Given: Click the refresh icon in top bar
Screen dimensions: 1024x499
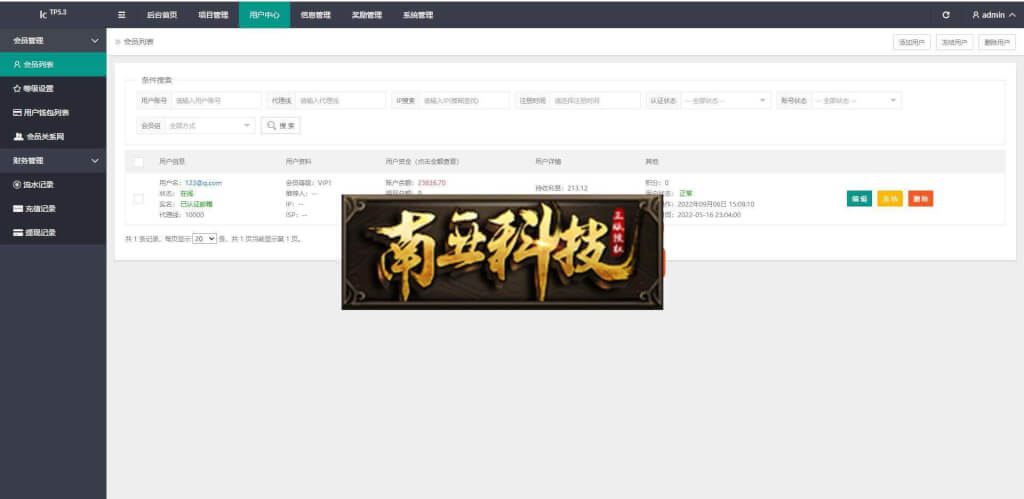Looking at the screenshot, I should [x=946, y=15].
